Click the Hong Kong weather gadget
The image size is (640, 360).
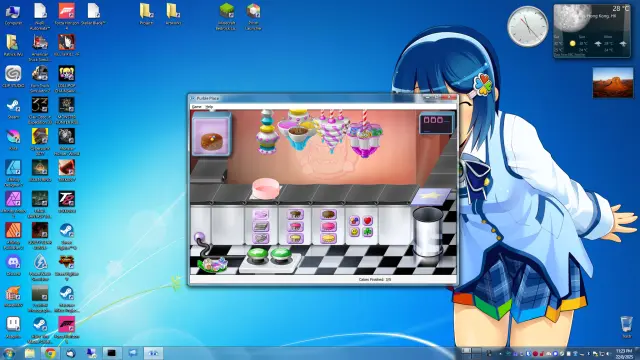pyautogui.click(x=591, y=31)
